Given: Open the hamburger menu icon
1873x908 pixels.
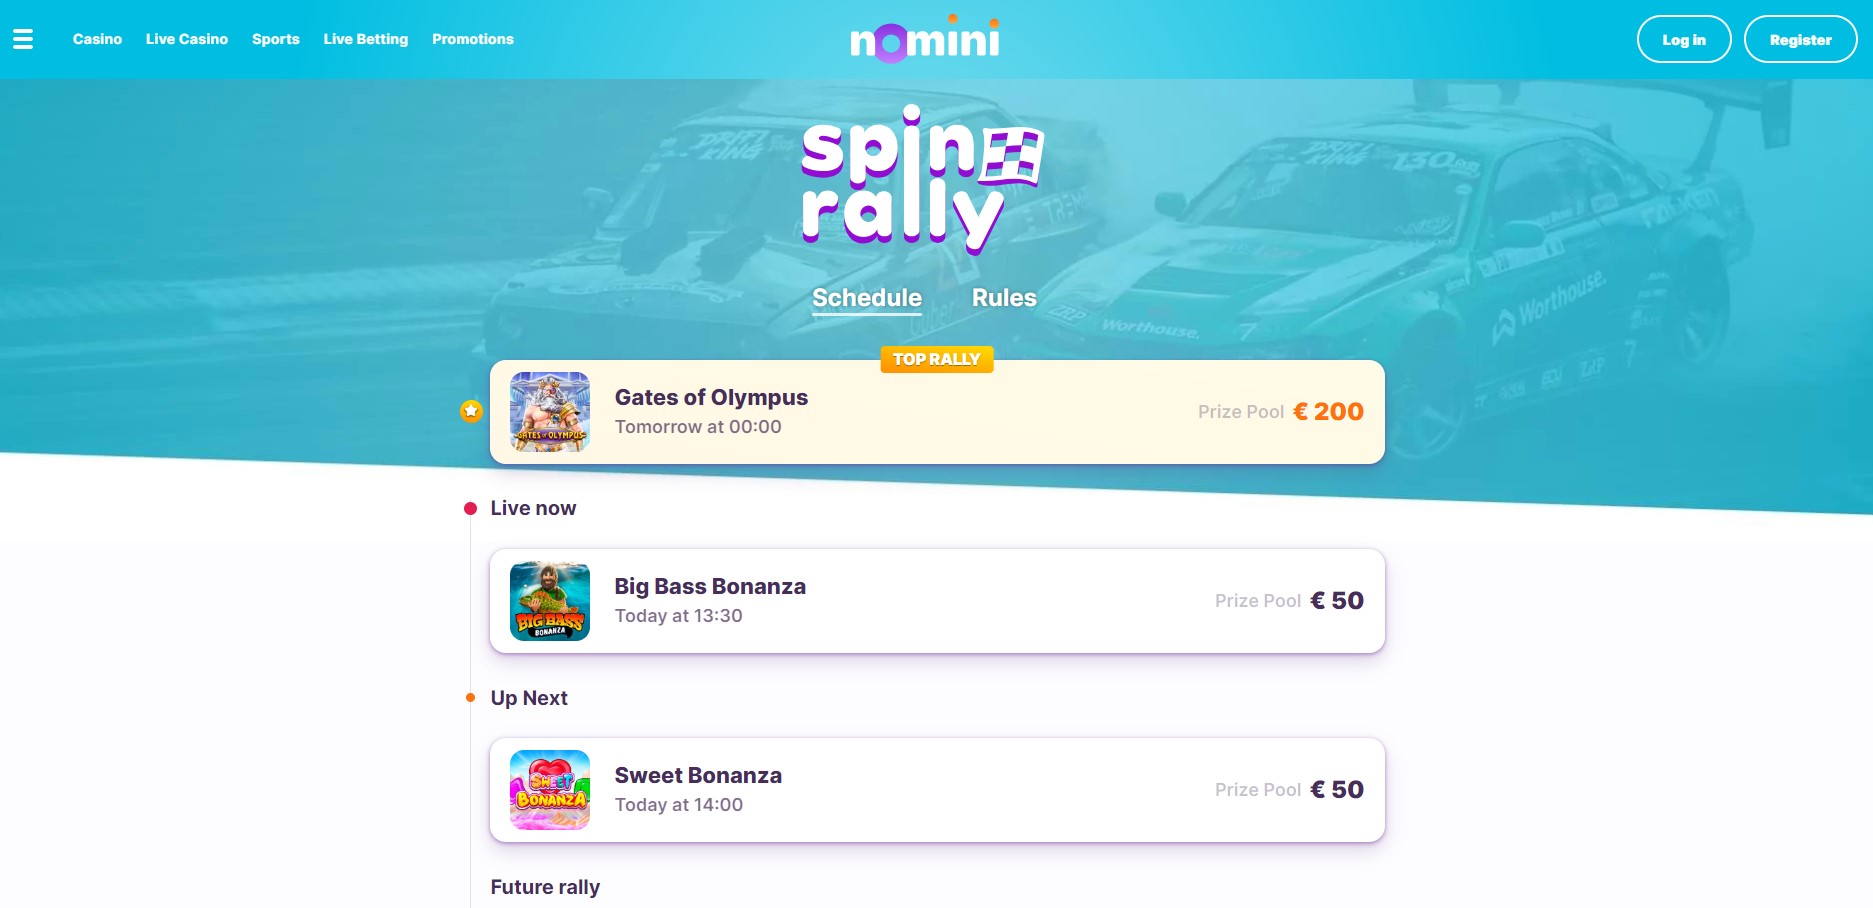Looking at the screenshot, I should [23, 39].
